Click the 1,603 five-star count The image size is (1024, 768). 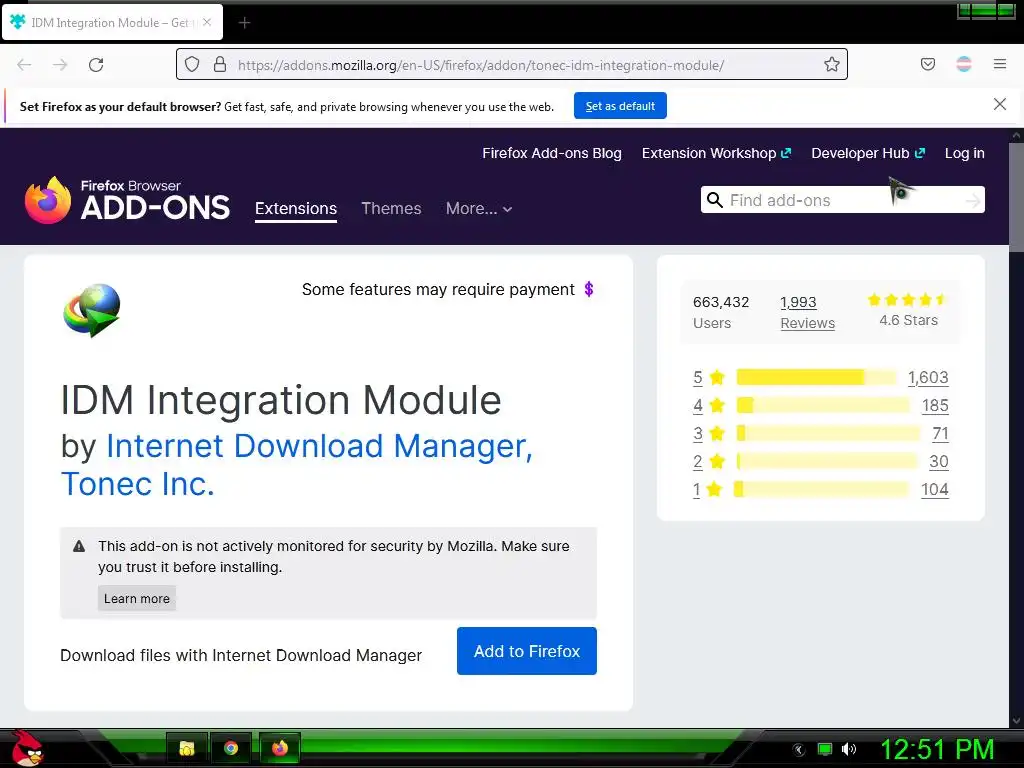point(928,377)
